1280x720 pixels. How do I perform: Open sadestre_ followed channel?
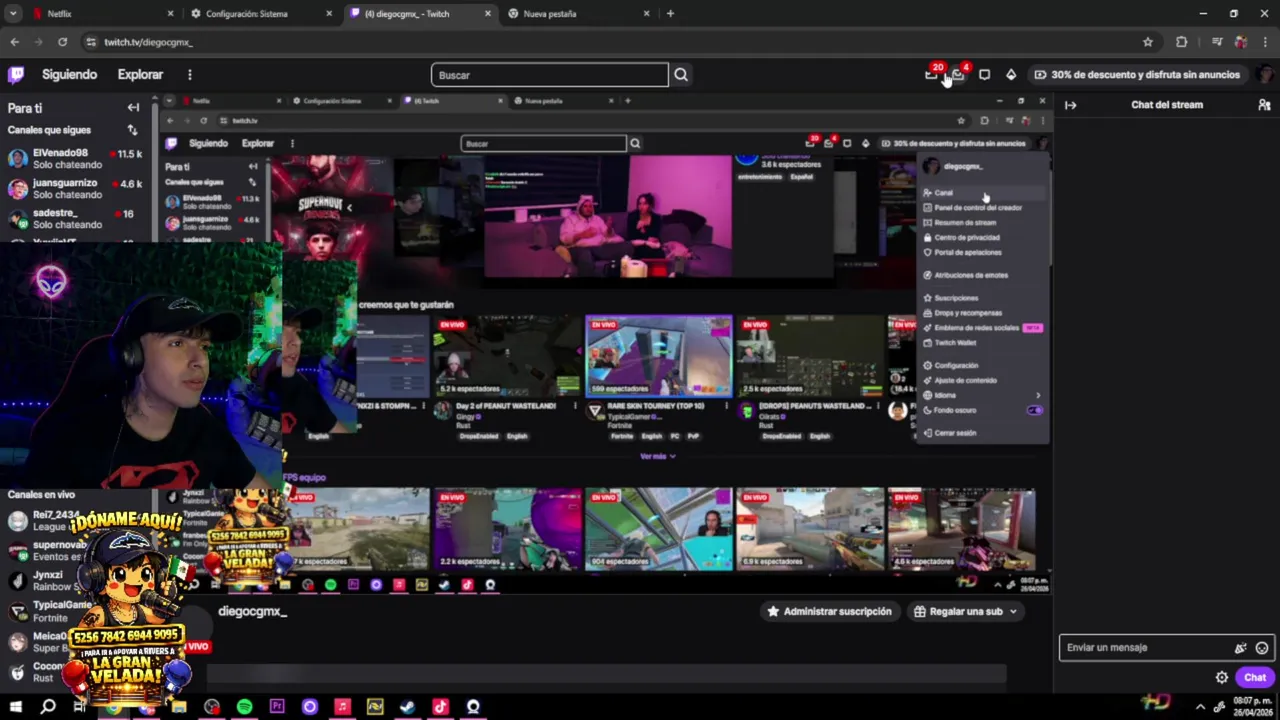(75, 219)
